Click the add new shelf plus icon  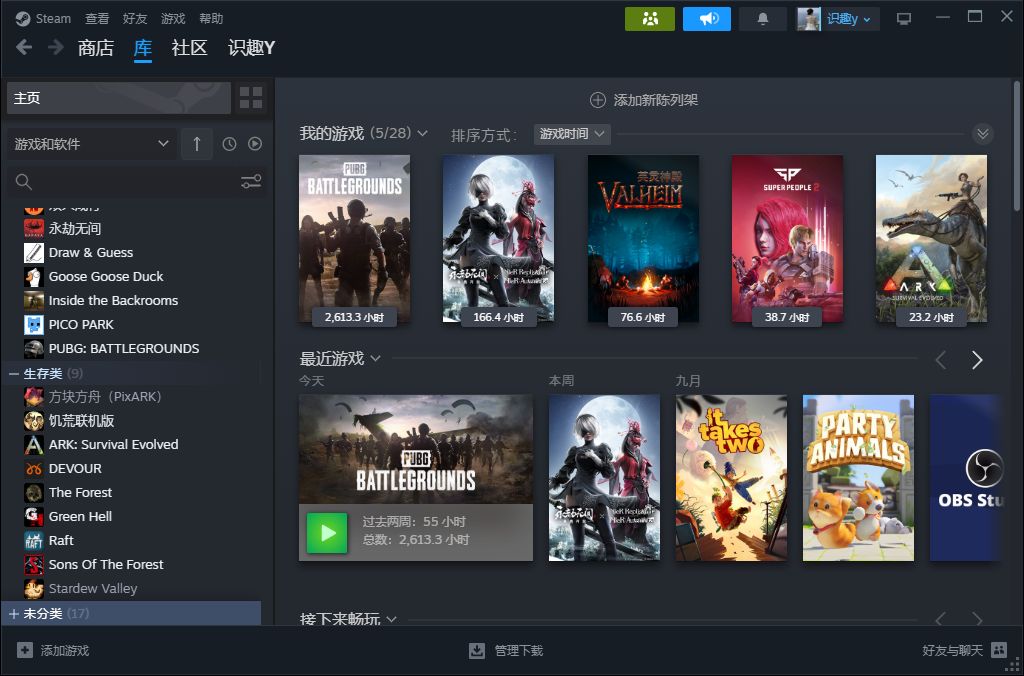pos(598,100)
